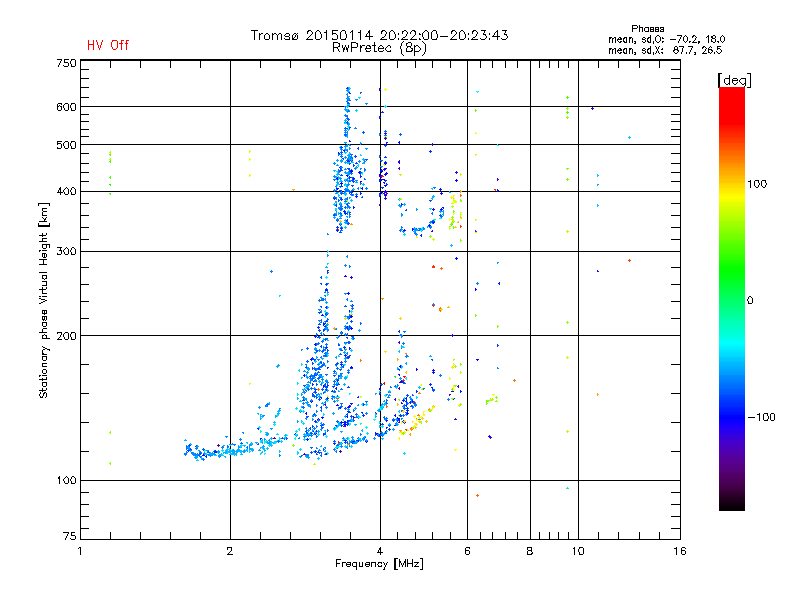
Task: Click the colorbar tick label '-100'
Action: coord(761,417)
